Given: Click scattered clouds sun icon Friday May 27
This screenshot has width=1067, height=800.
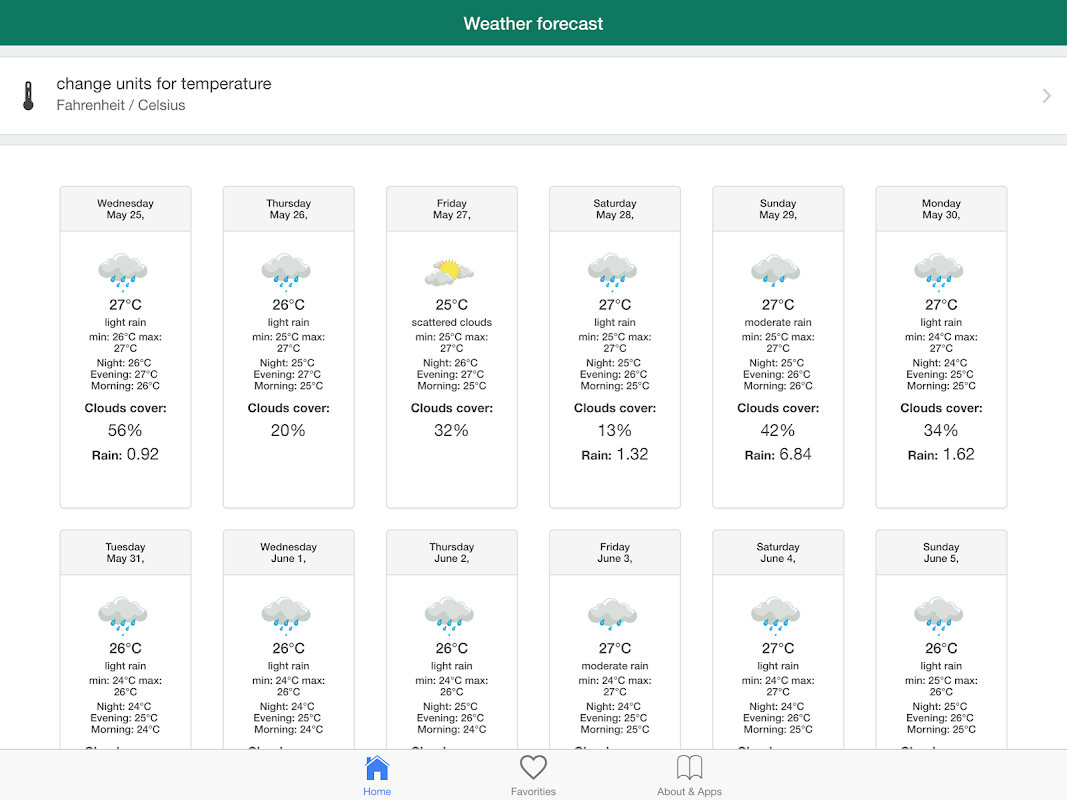Looking at the screenshot, I should tap(449, 272).
